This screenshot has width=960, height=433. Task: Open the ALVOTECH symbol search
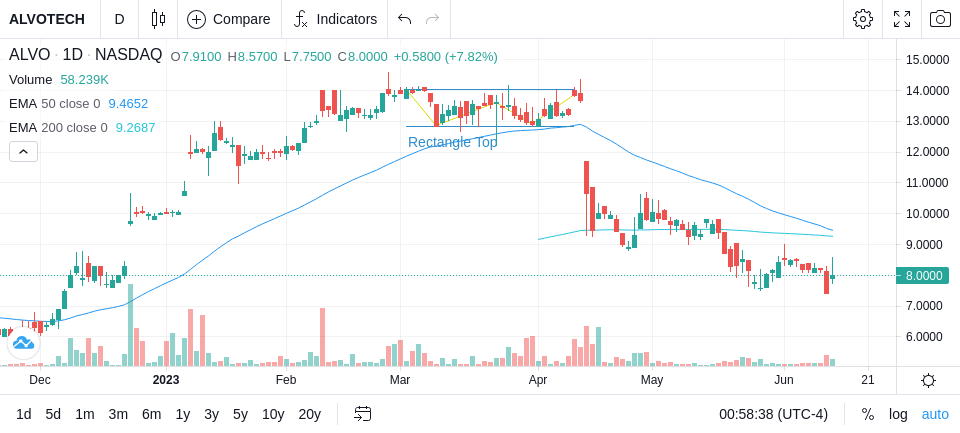[47, 19]
